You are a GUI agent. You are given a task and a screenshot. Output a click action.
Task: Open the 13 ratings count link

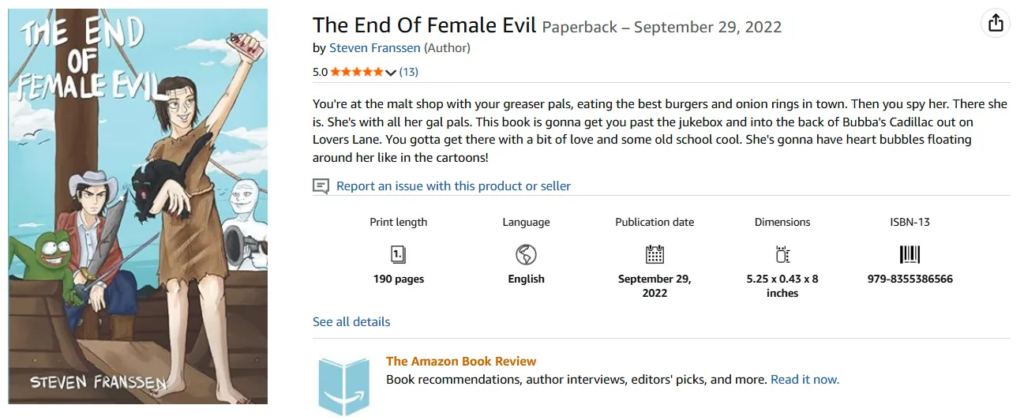pyautogui.click(x=409, y=72)
